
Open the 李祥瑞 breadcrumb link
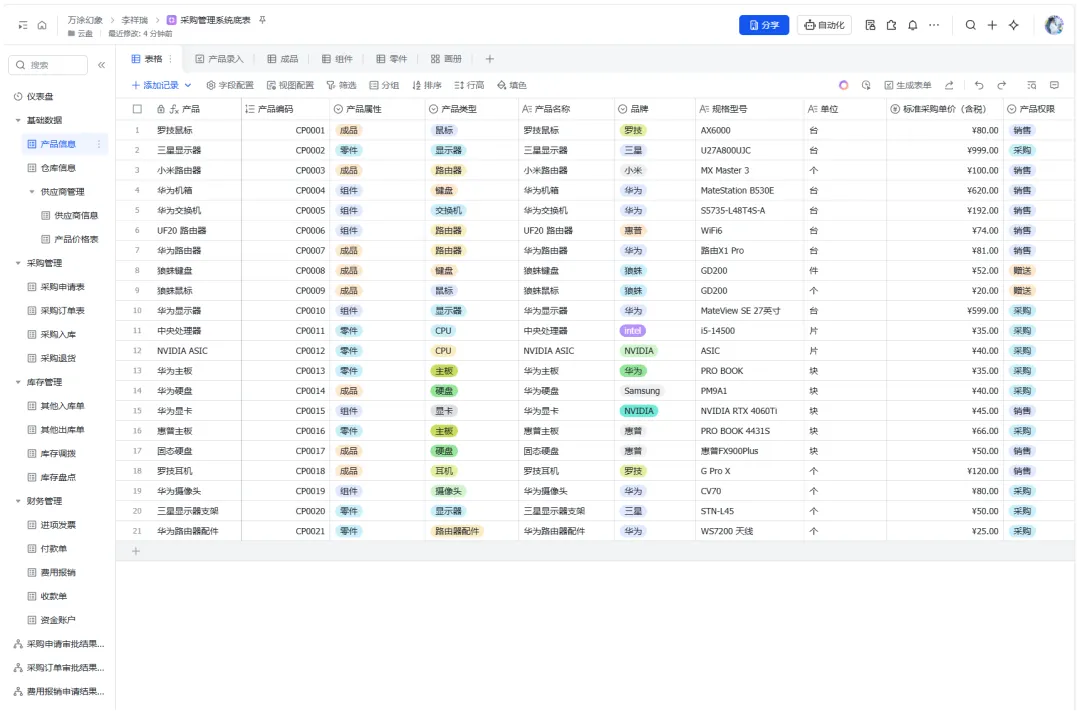click(x=135, y=20)
